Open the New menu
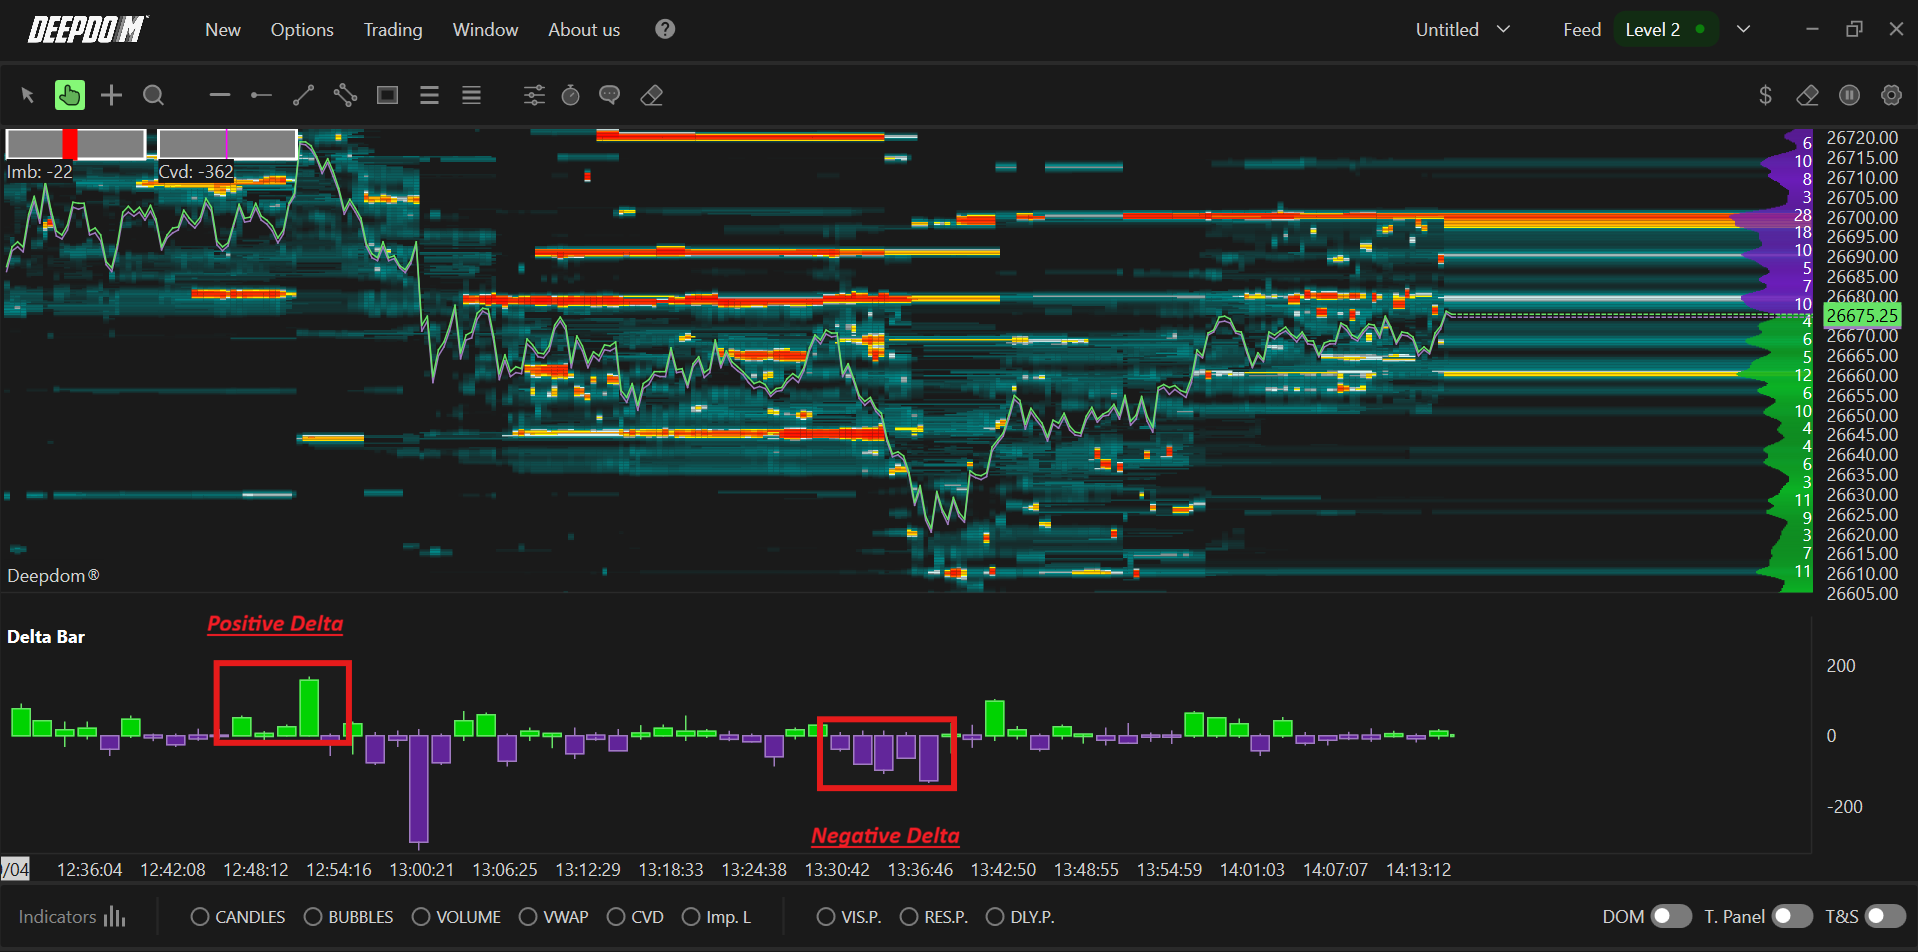Image resolution: width=1918 pixels, height=952 pixels. [223, 30]
